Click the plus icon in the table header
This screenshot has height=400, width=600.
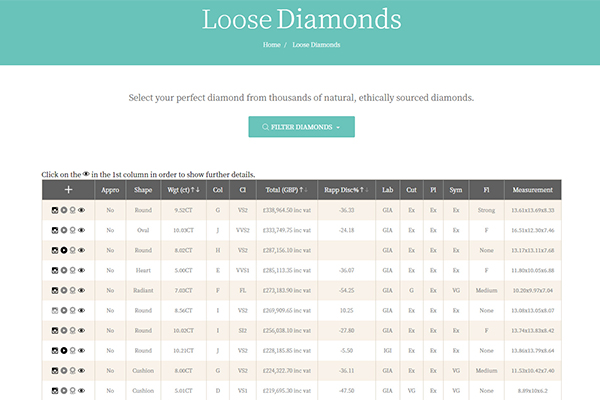(68, 189)
